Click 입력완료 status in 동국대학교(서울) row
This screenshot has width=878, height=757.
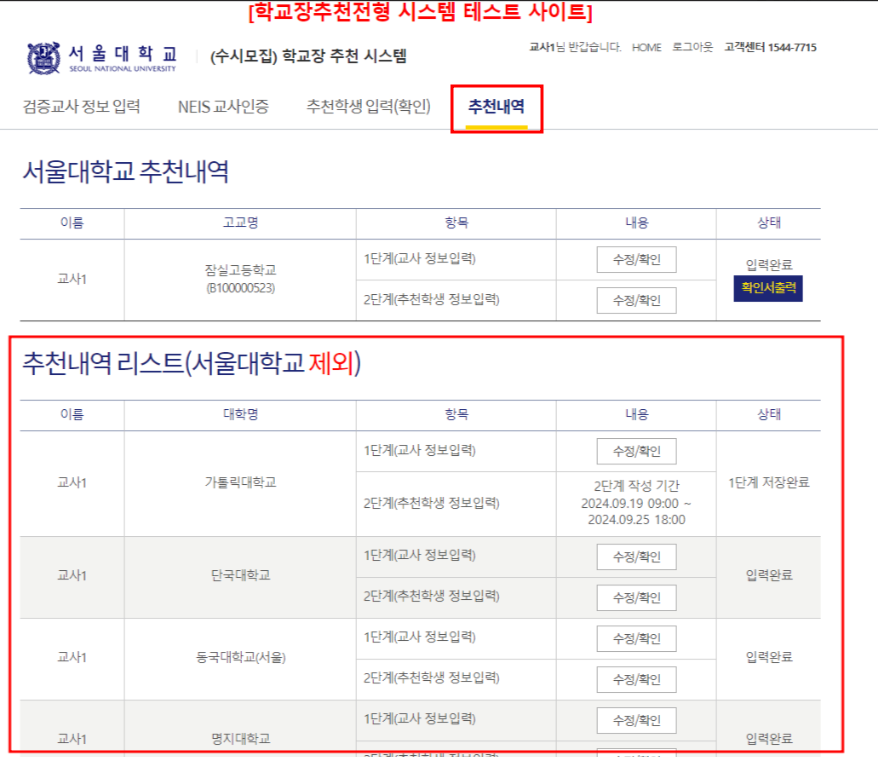[769, 657]
